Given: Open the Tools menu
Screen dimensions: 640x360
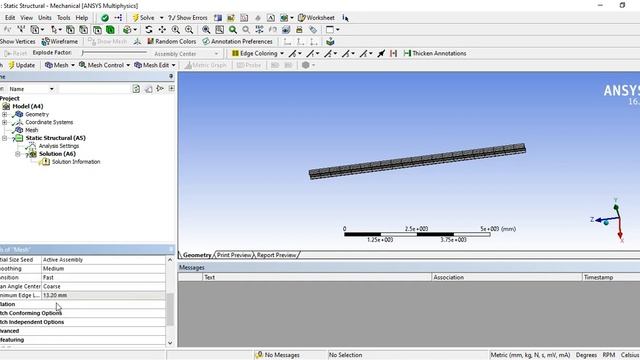Looking at the screenshot, I should [x=64, y=18].
